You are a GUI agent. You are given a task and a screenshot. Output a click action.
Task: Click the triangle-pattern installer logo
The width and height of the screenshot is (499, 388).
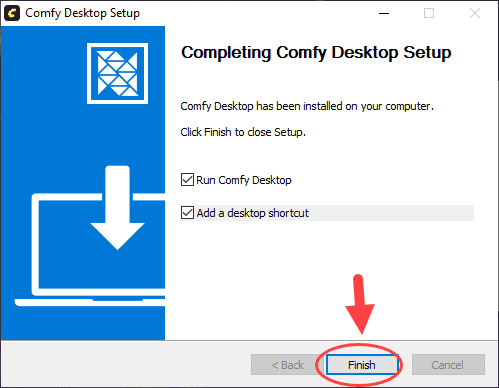tap(117, 73)
